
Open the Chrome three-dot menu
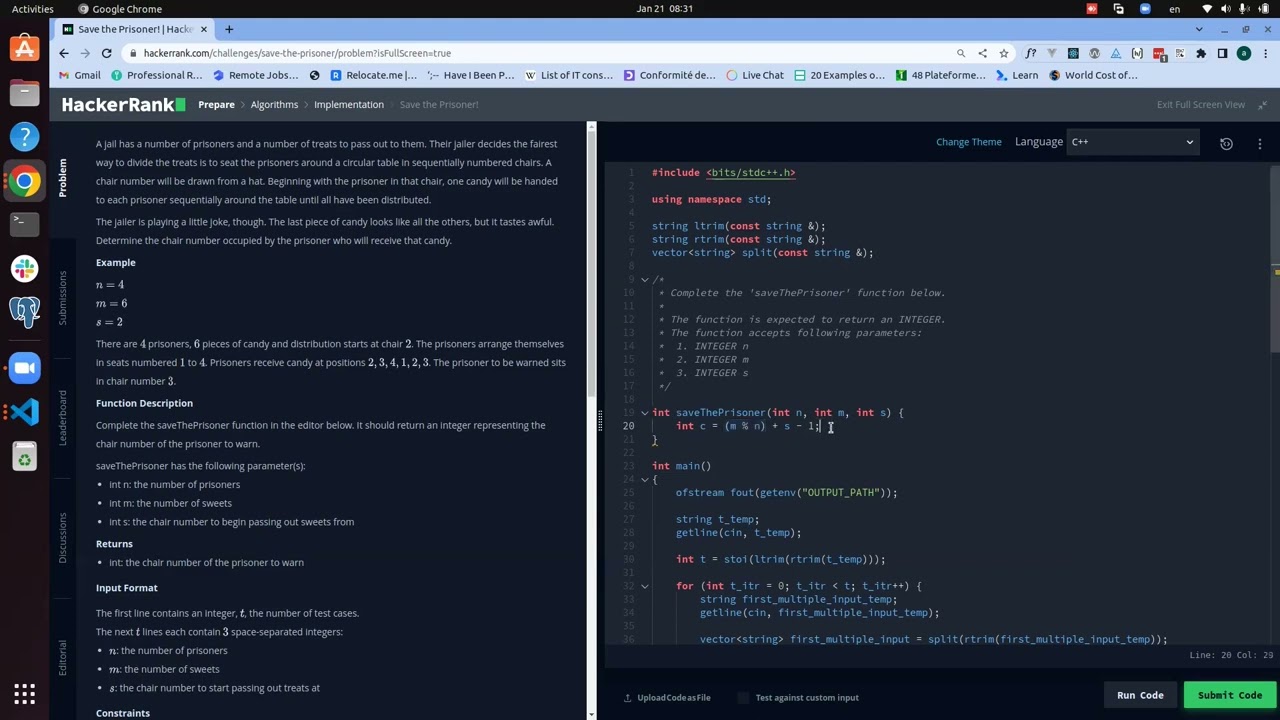1265,53
